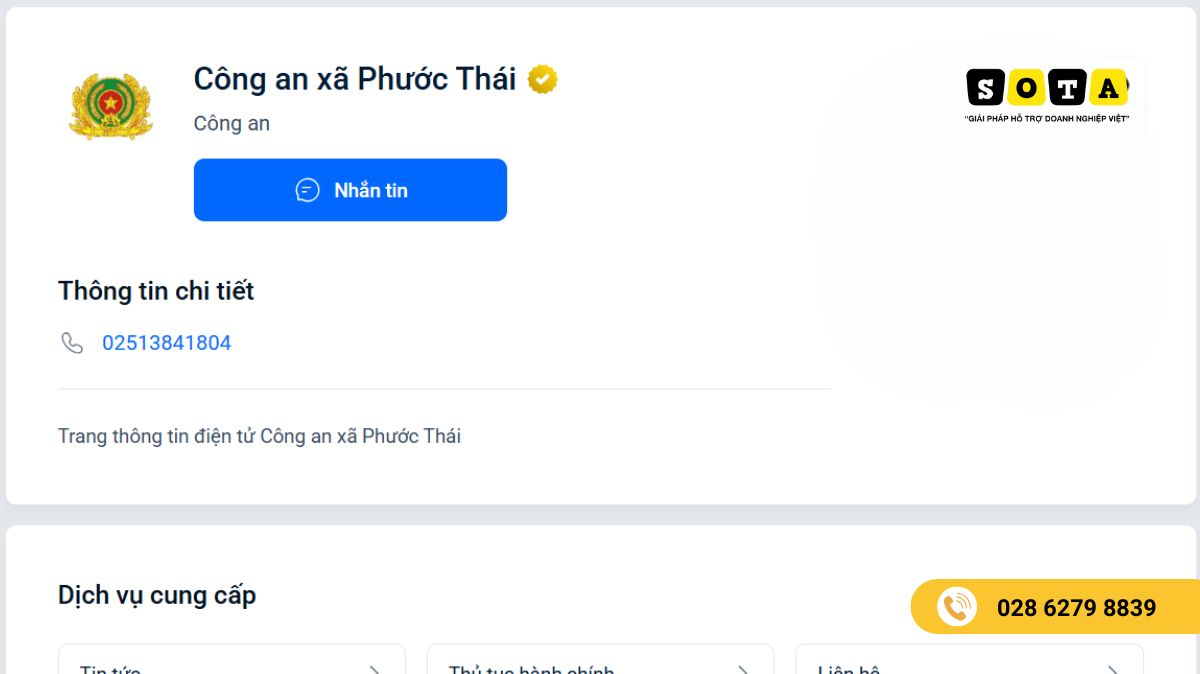The height and width of the screenshot is (674, 1200).
Task: Open the Tin tức service card
Action: [x=232, y=659]
